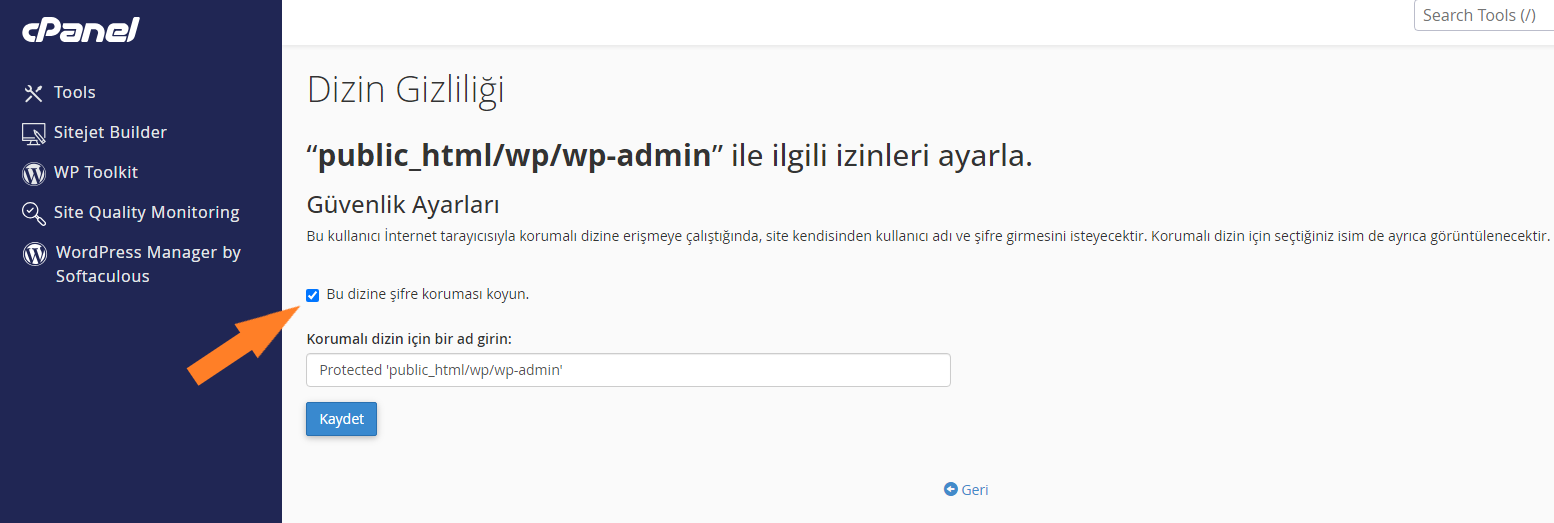
Task: Click the 'Korumalı dizin için bir ad girin' label
Action: [416, 338]
